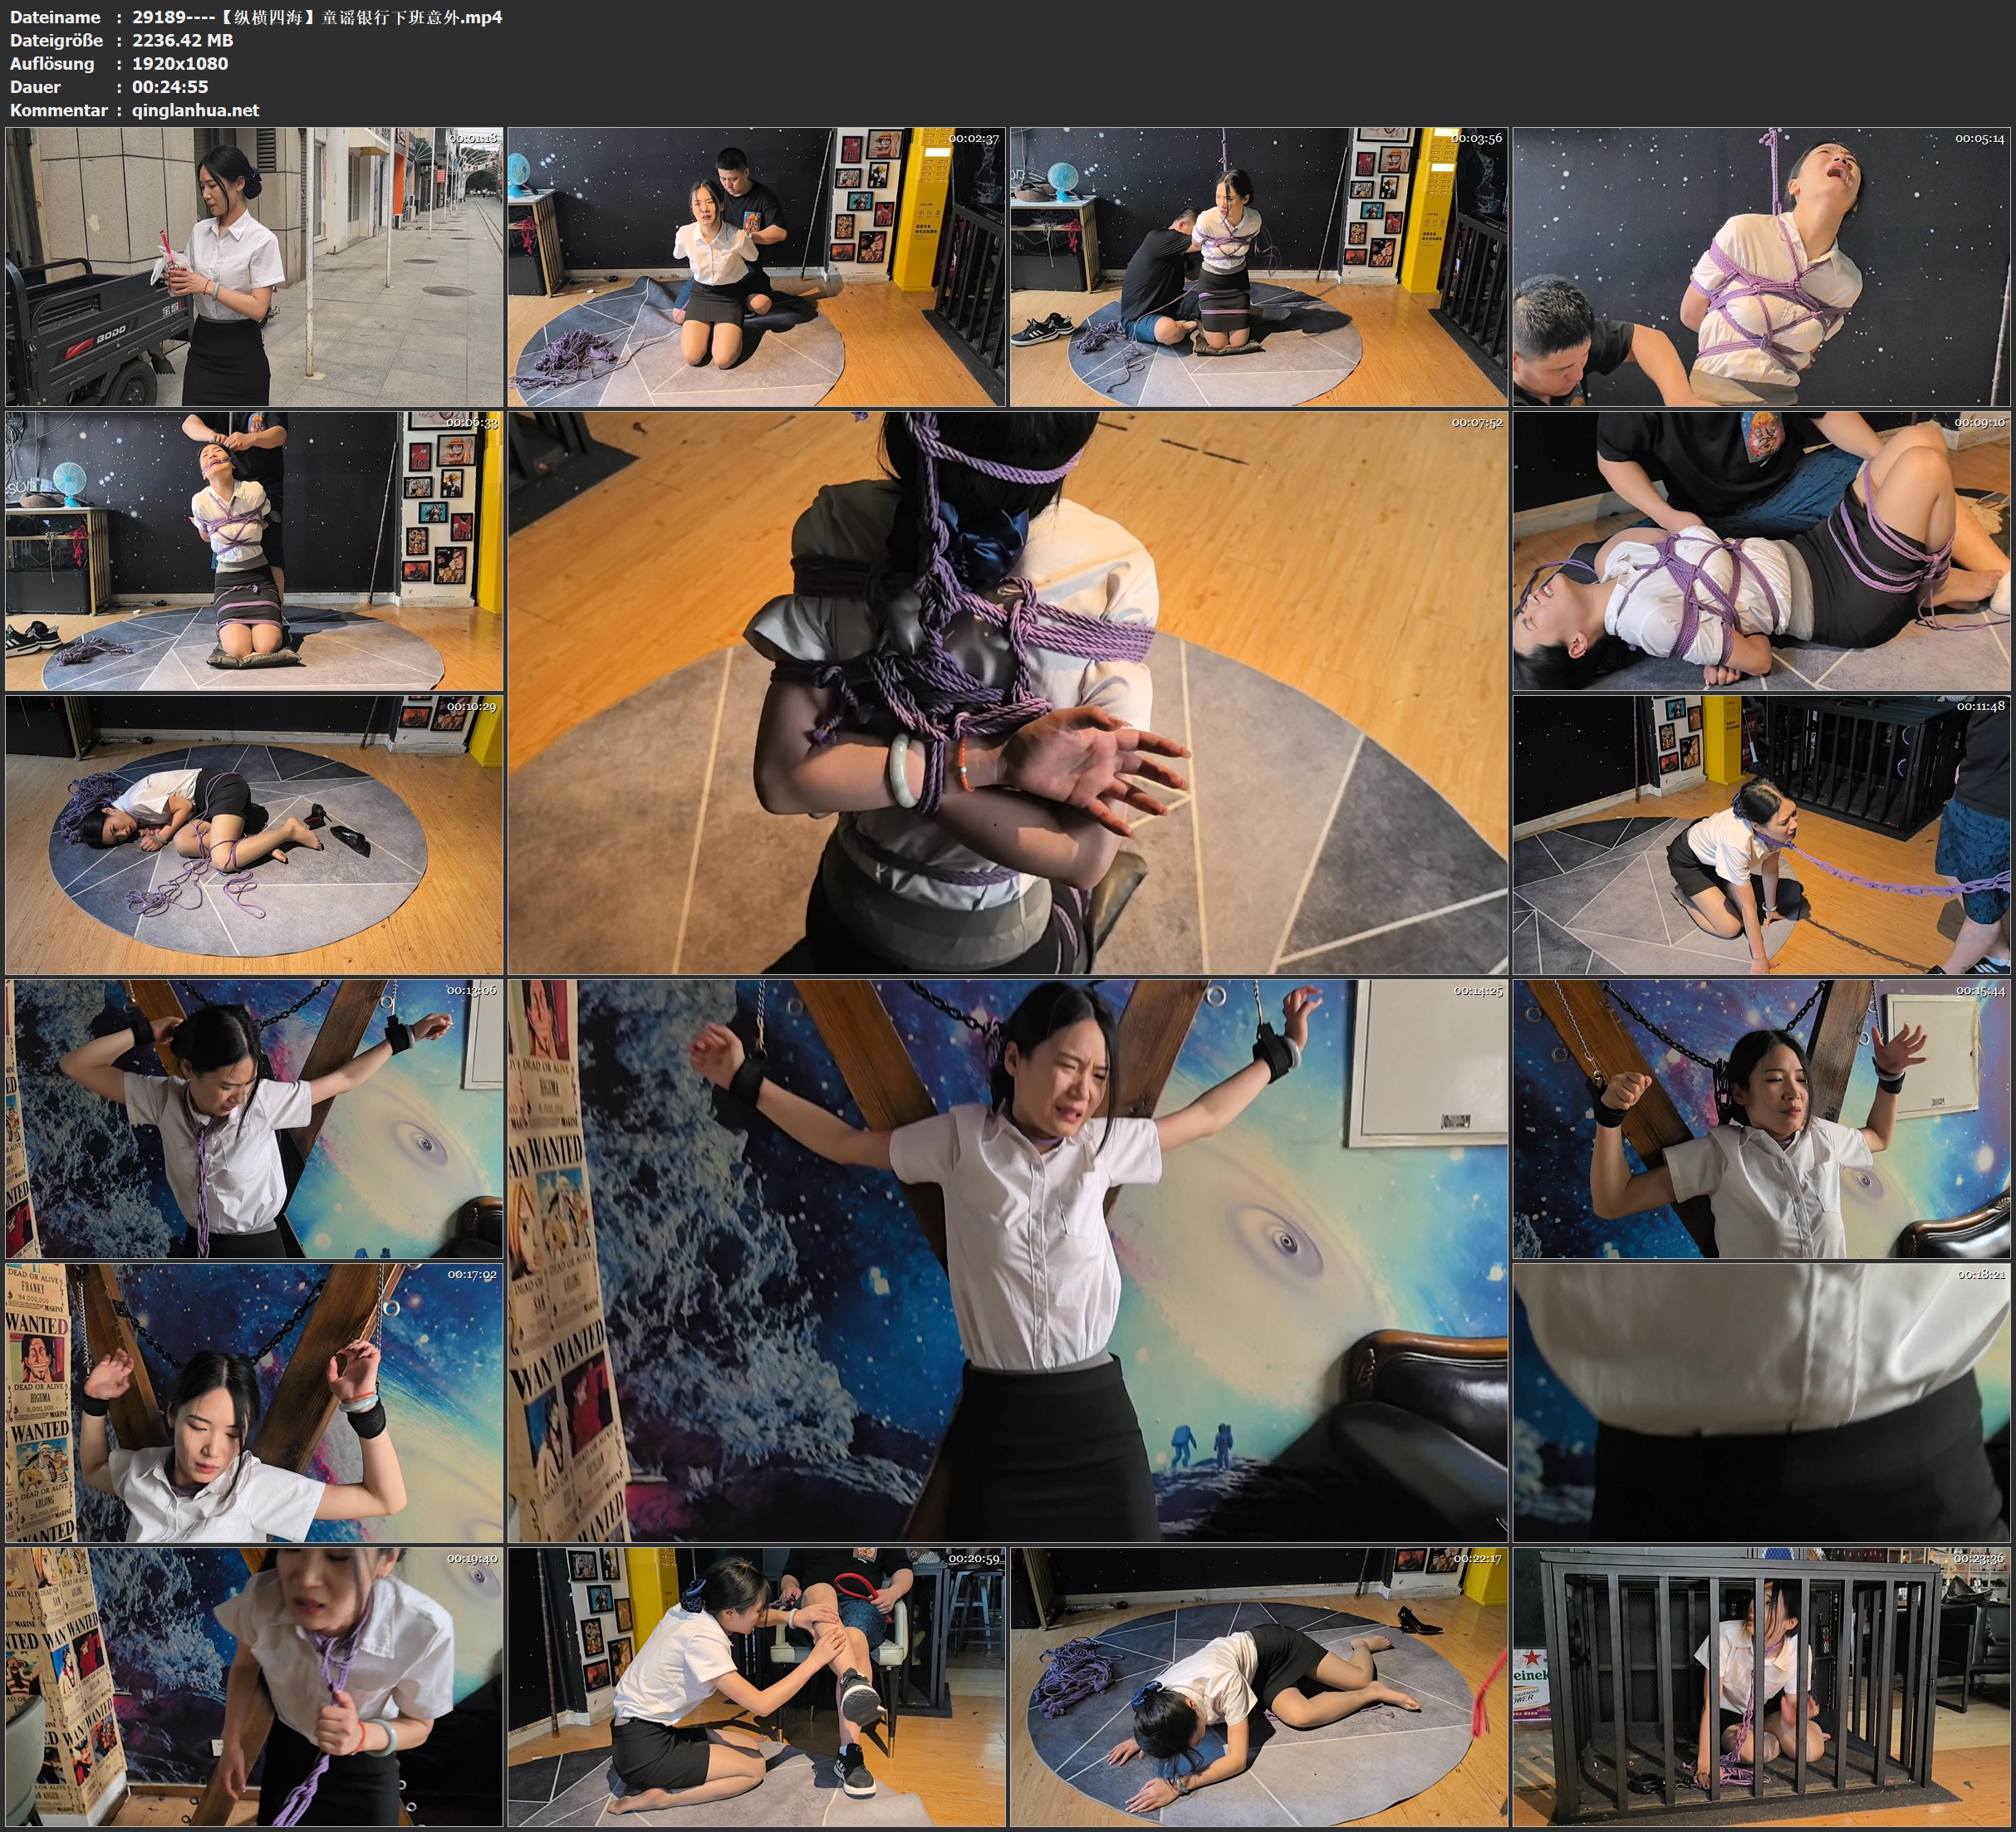
Task: Select the thumbnail at 00:03:56
Action: coord(1258,266)
